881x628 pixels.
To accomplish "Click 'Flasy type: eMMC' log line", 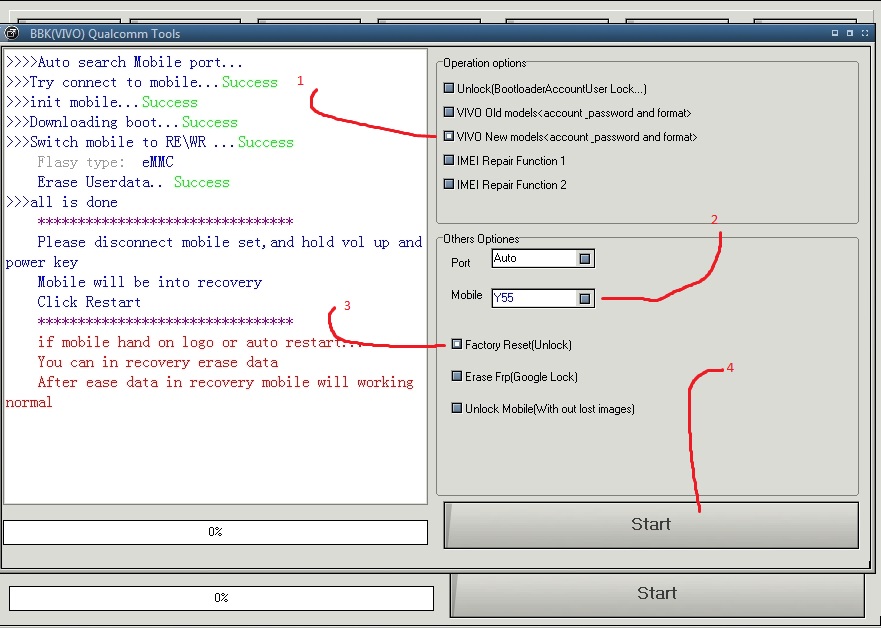I will click(x=106, y=162).
